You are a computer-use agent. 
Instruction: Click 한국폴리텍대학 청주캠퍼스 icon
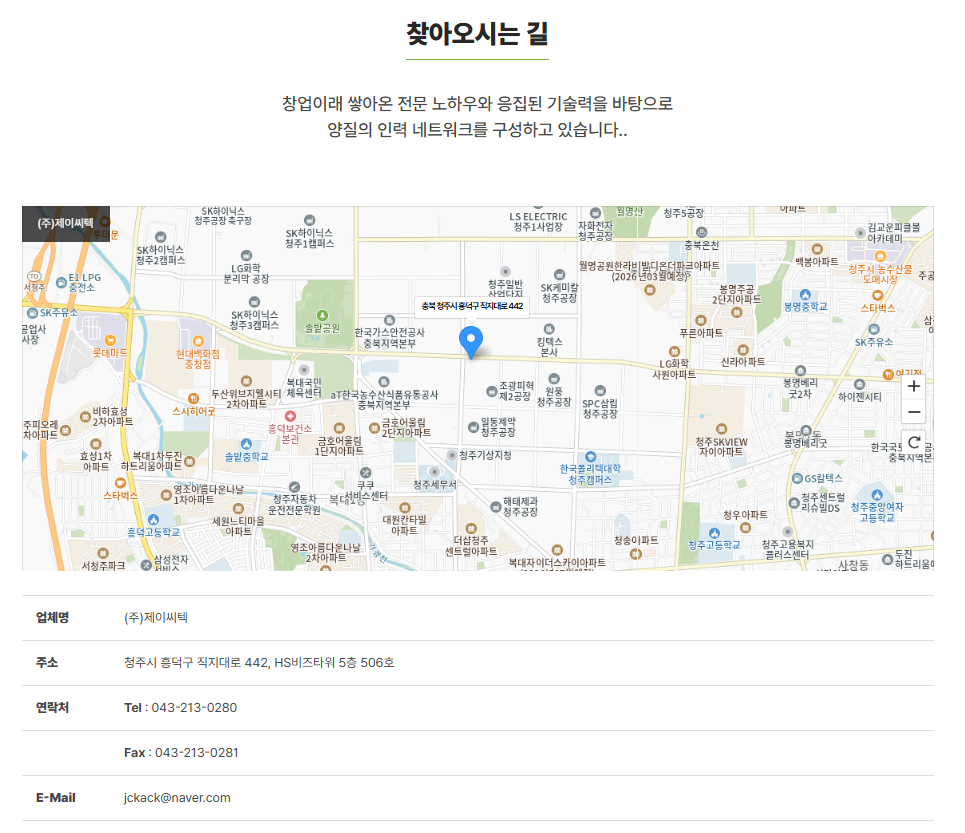(x=590, y=456)
